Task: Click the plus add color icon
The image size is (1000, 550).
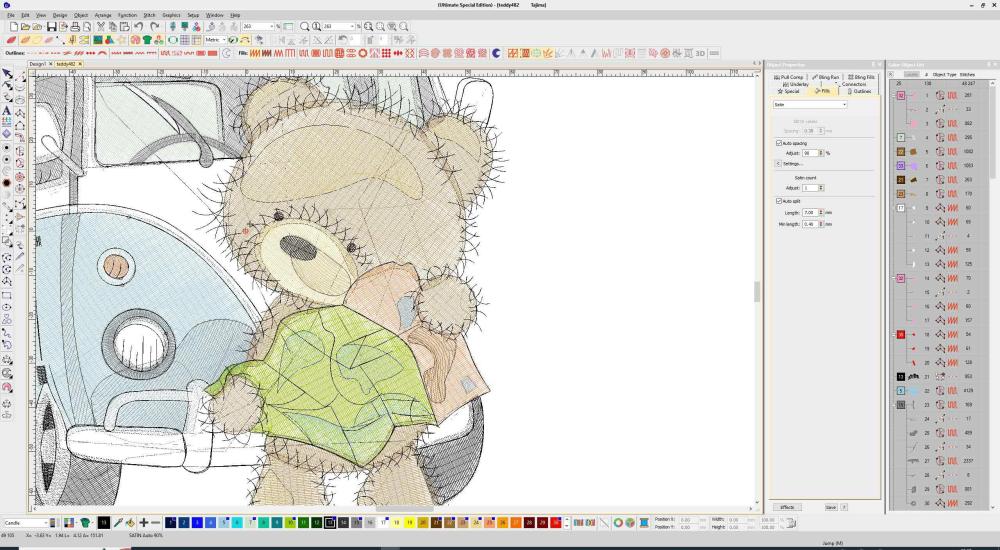Action: tap(143, 523)
